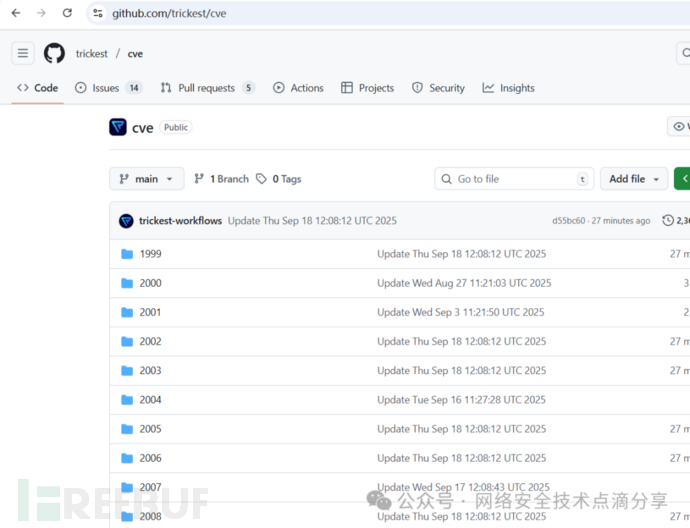Open commit message in the 2006 row
This screenshot has height=528, width=690.
[x=461, y=458]
